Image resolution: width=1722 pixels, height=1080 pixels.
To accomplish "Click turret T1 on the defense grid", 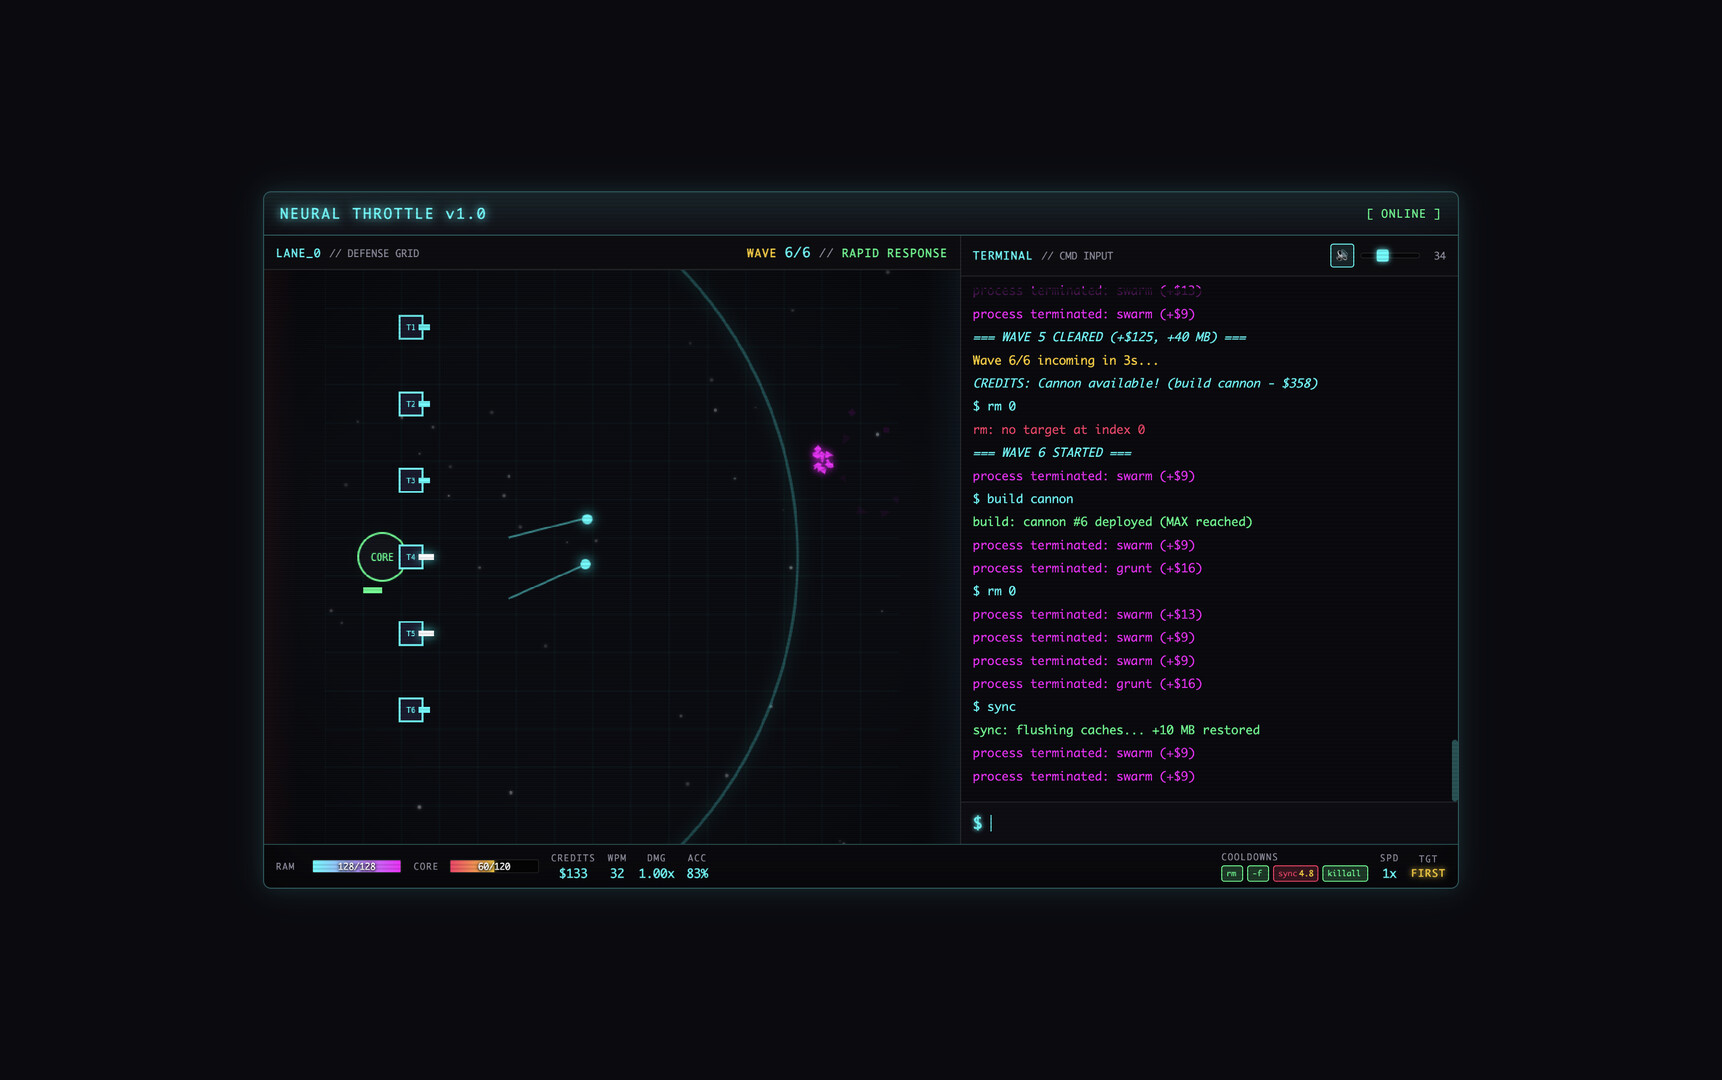I will pyautogui.click(x=413, y=327).
